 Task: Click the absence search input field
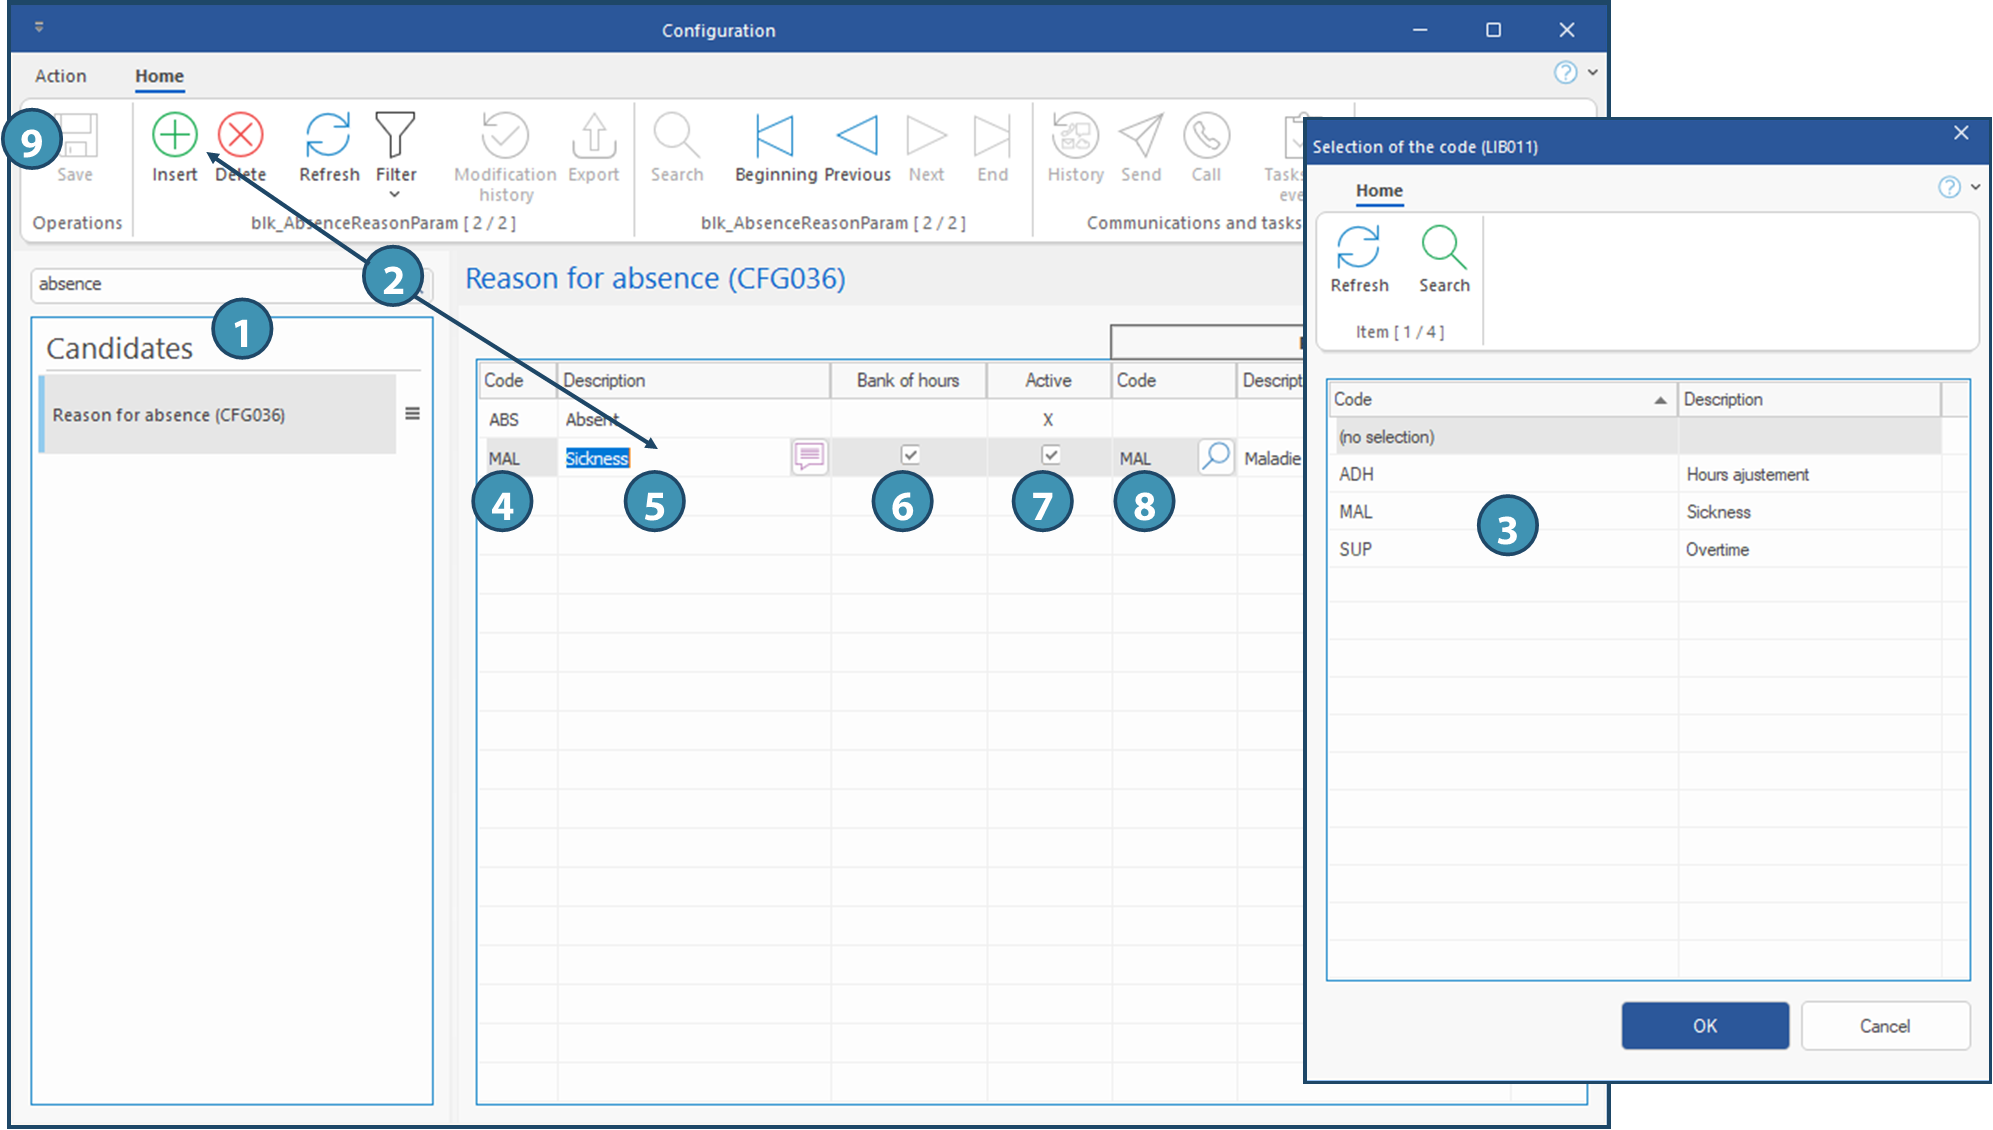pos(200,284)
